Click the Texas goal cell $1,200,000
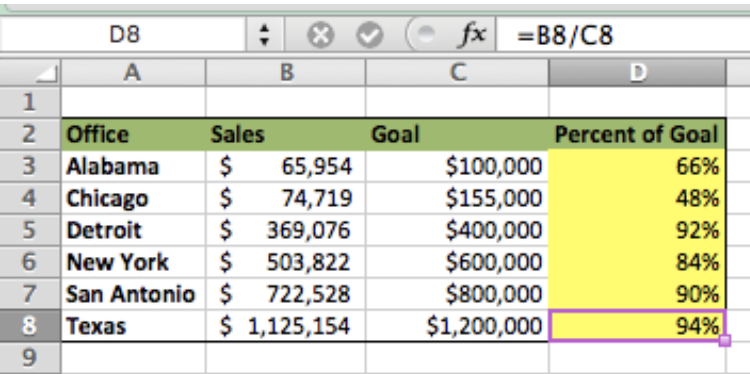This screenshot has width=750, height=374. (457, 326)
